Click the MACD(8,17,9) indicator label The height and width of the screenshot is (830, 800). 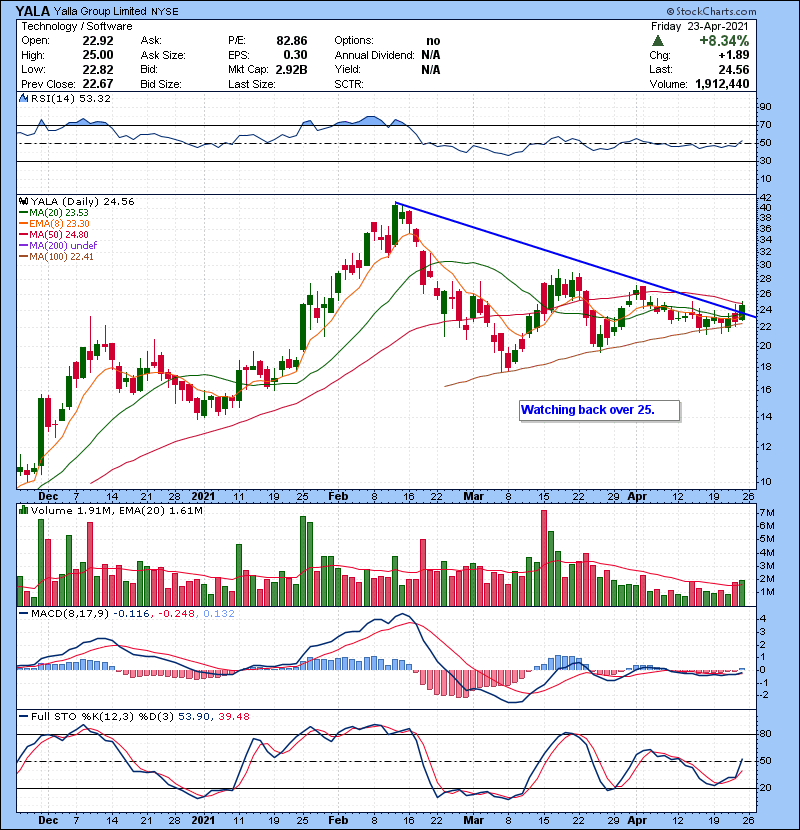coord(70,613)
